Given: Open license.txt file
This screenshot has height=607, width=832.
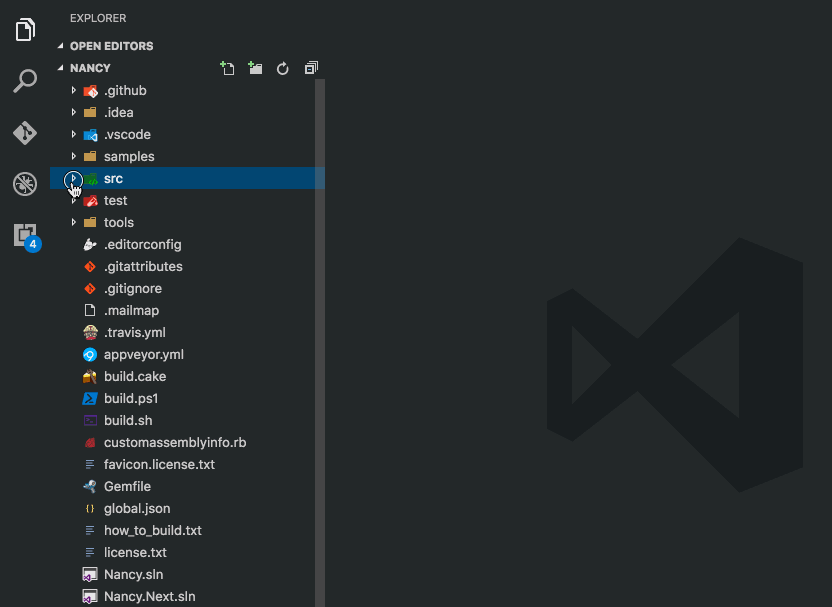Looking at the screenshot, I should [x=135, y=553].
